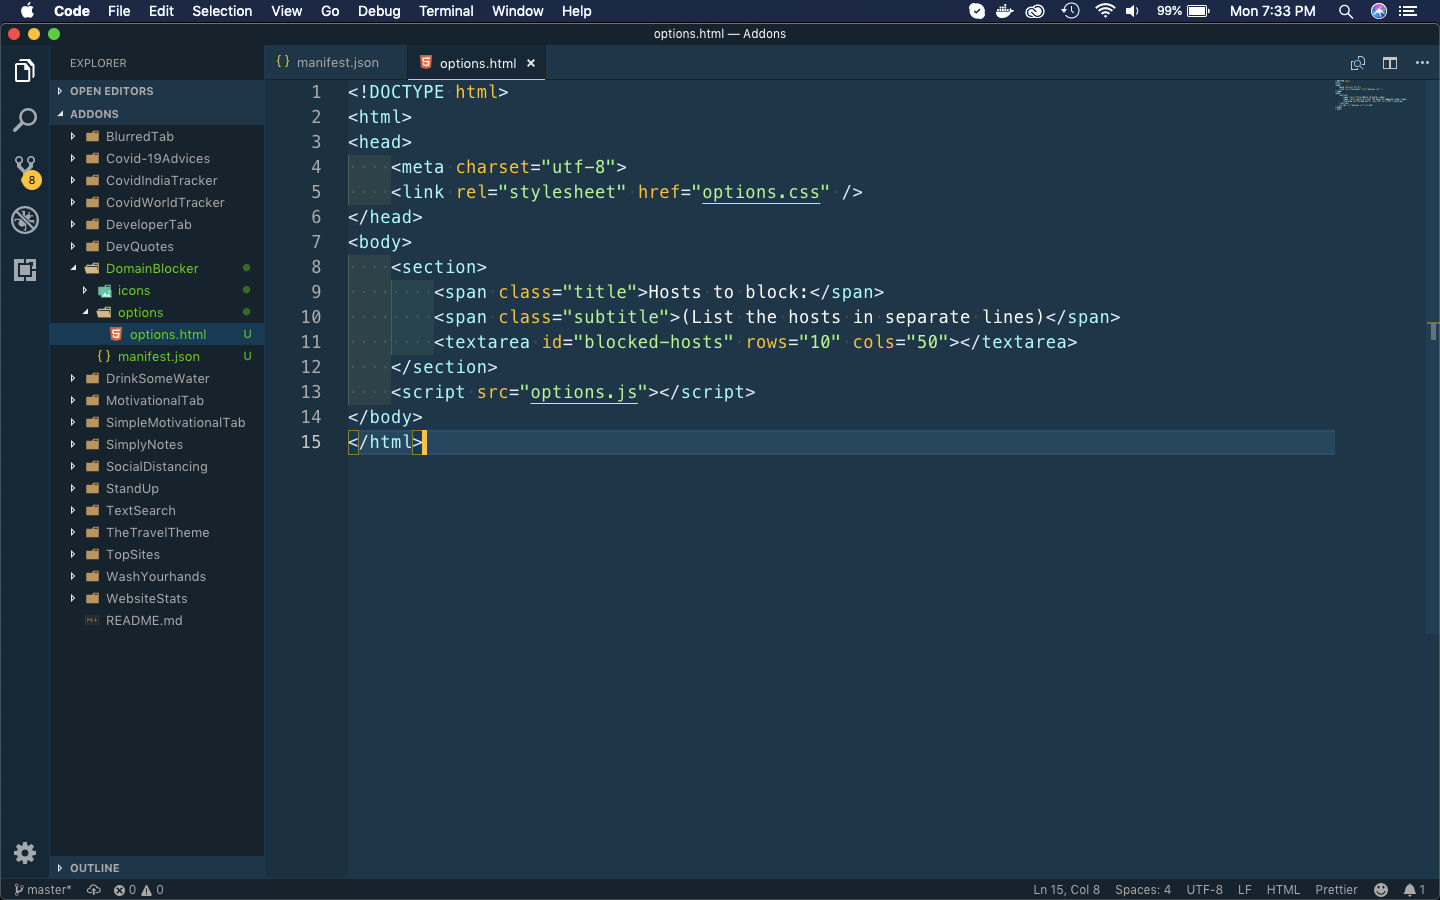
Task: Click the Wi-Fi status icon
Action: [1104, 11]
